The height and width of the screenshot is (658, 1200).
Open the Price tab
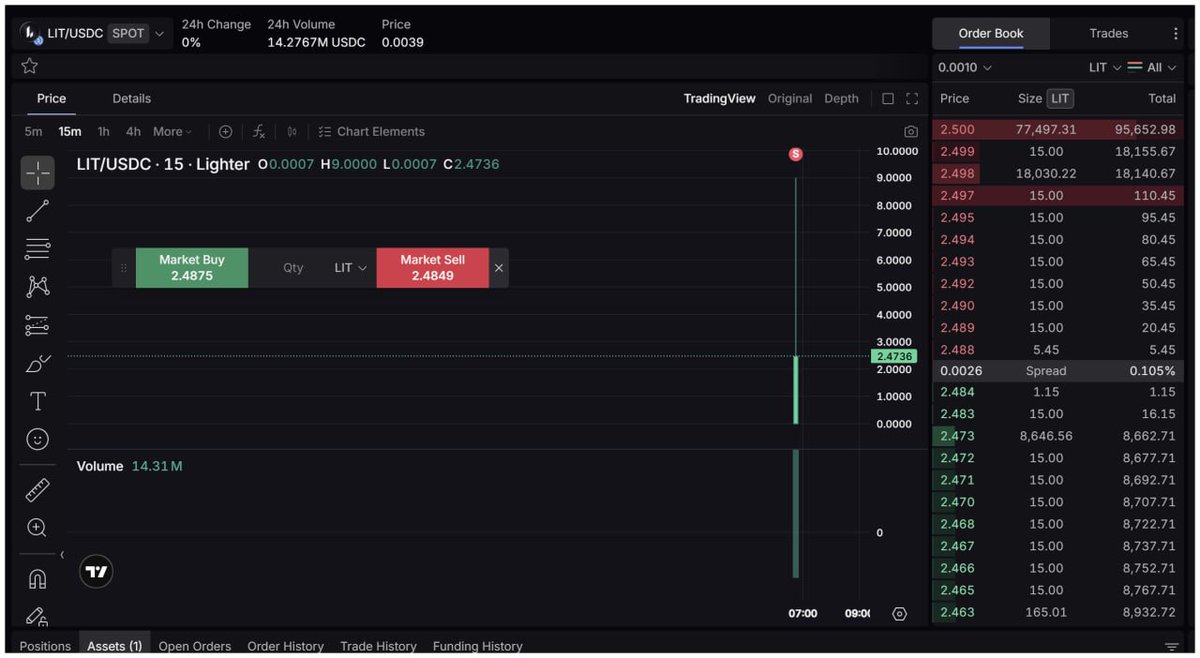point(52,99)
